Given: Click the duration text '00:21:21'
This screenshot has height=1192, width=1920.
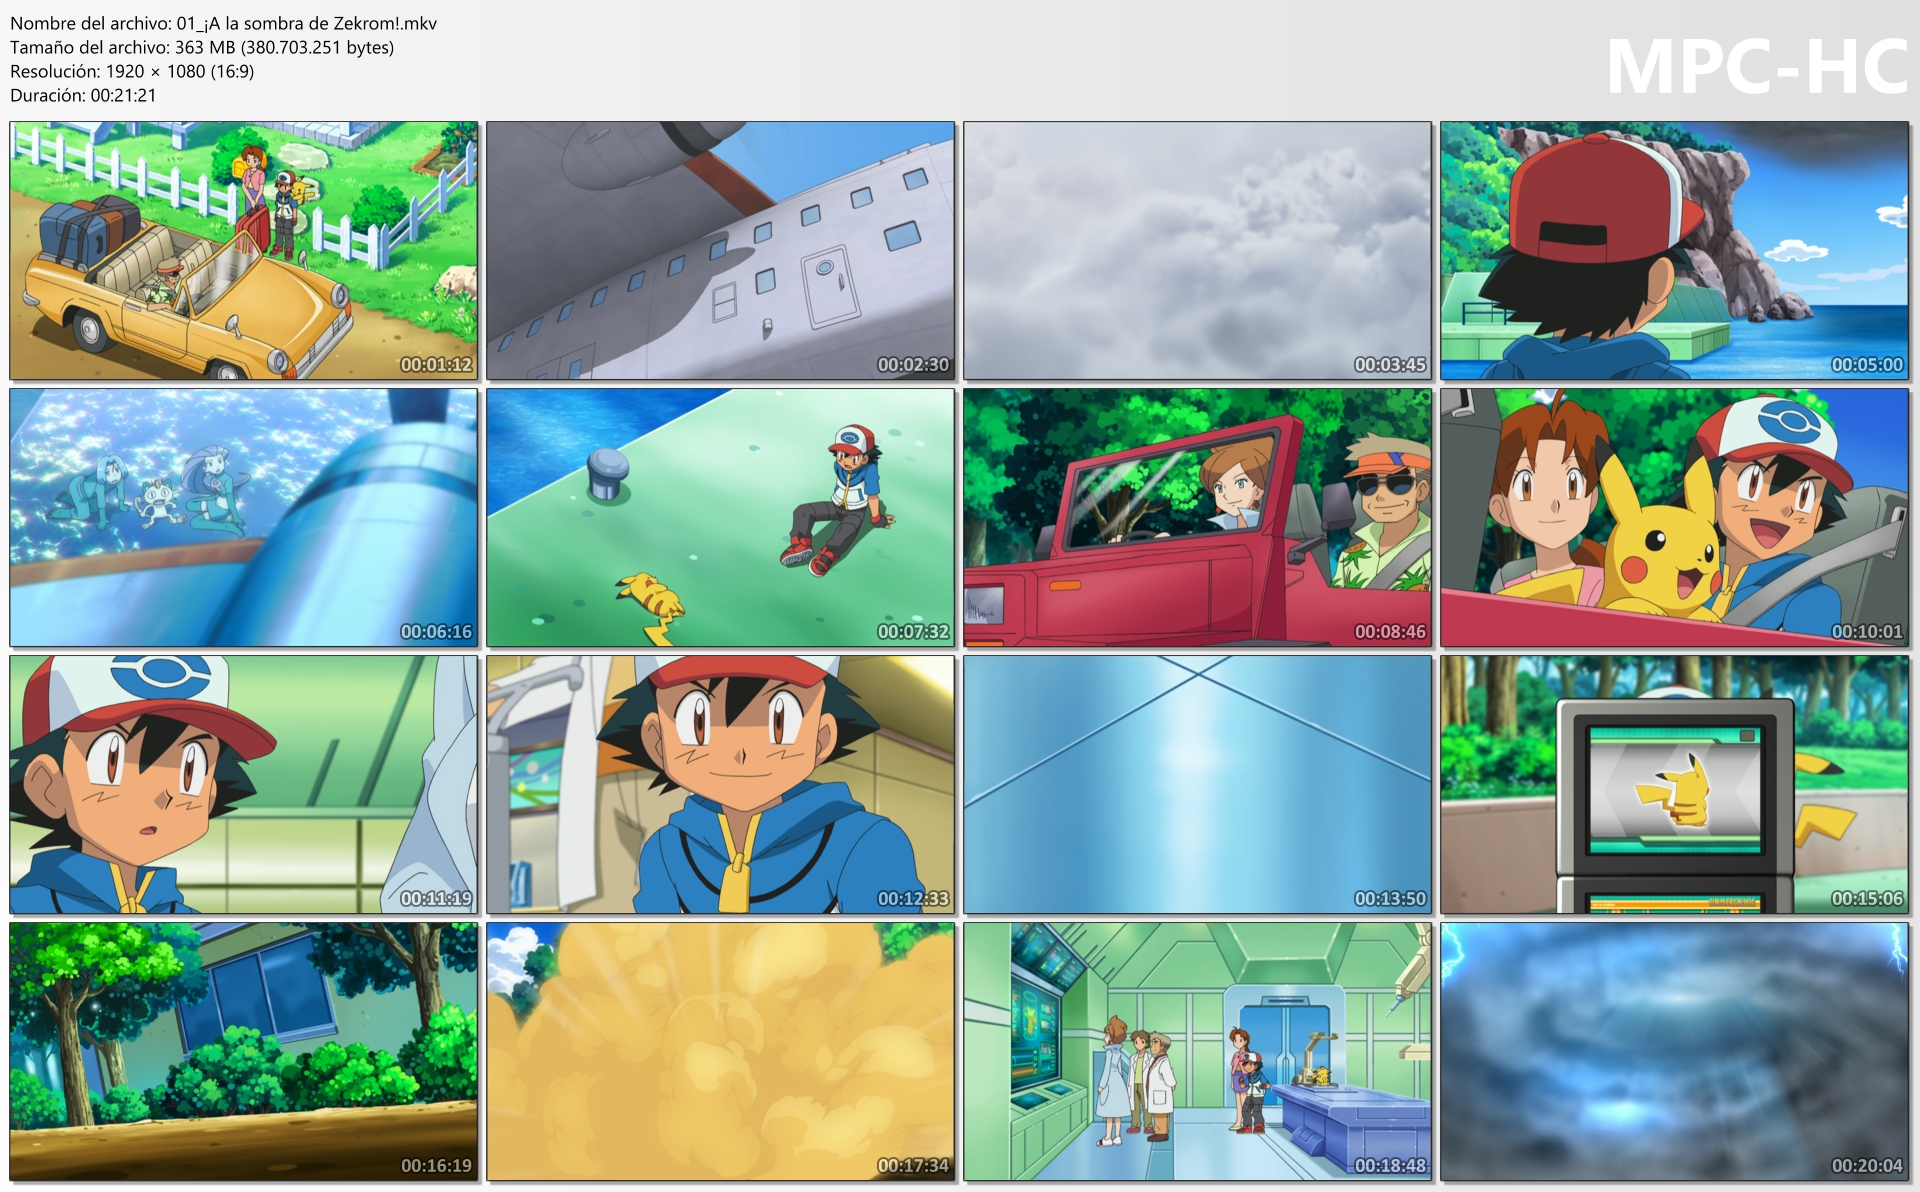Looking at the screenshot, I should tap(123, 95).
